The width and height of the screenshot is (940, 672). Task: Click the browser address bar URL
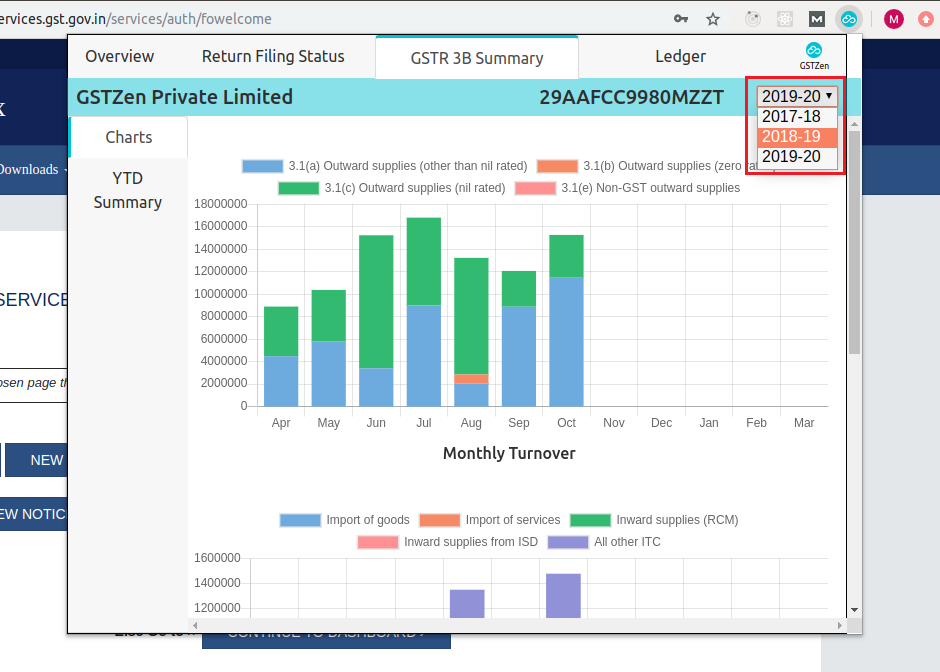tap(135, 19)
